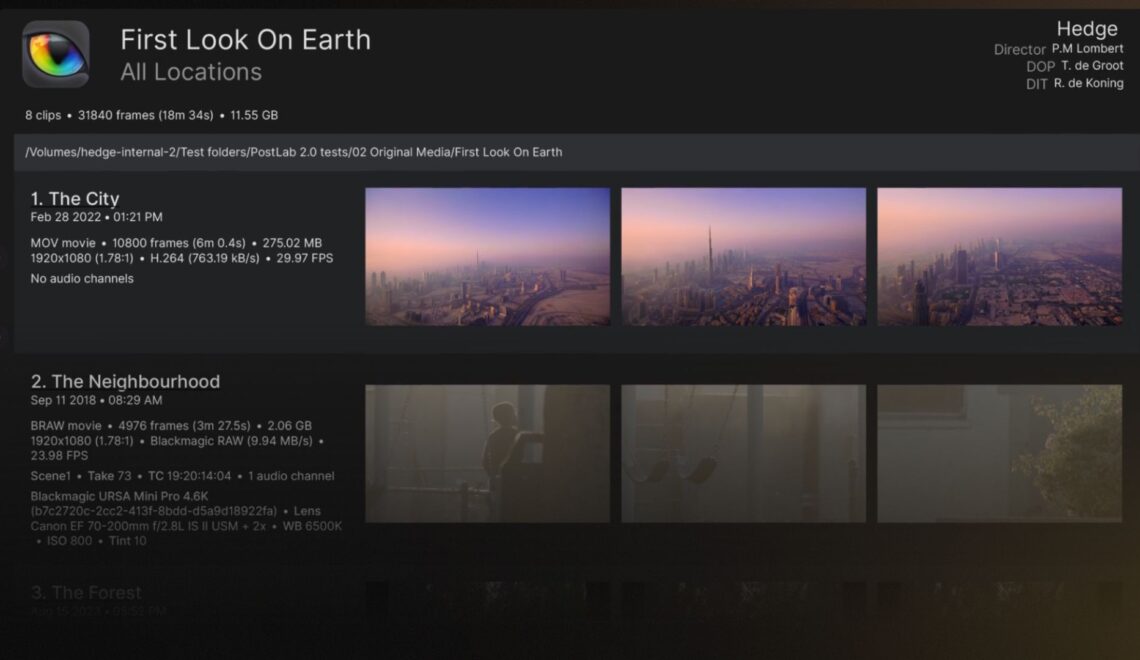Select the clip title 2. The Neighbourhood
The image size is (1140, 660).
coord(125,381)
